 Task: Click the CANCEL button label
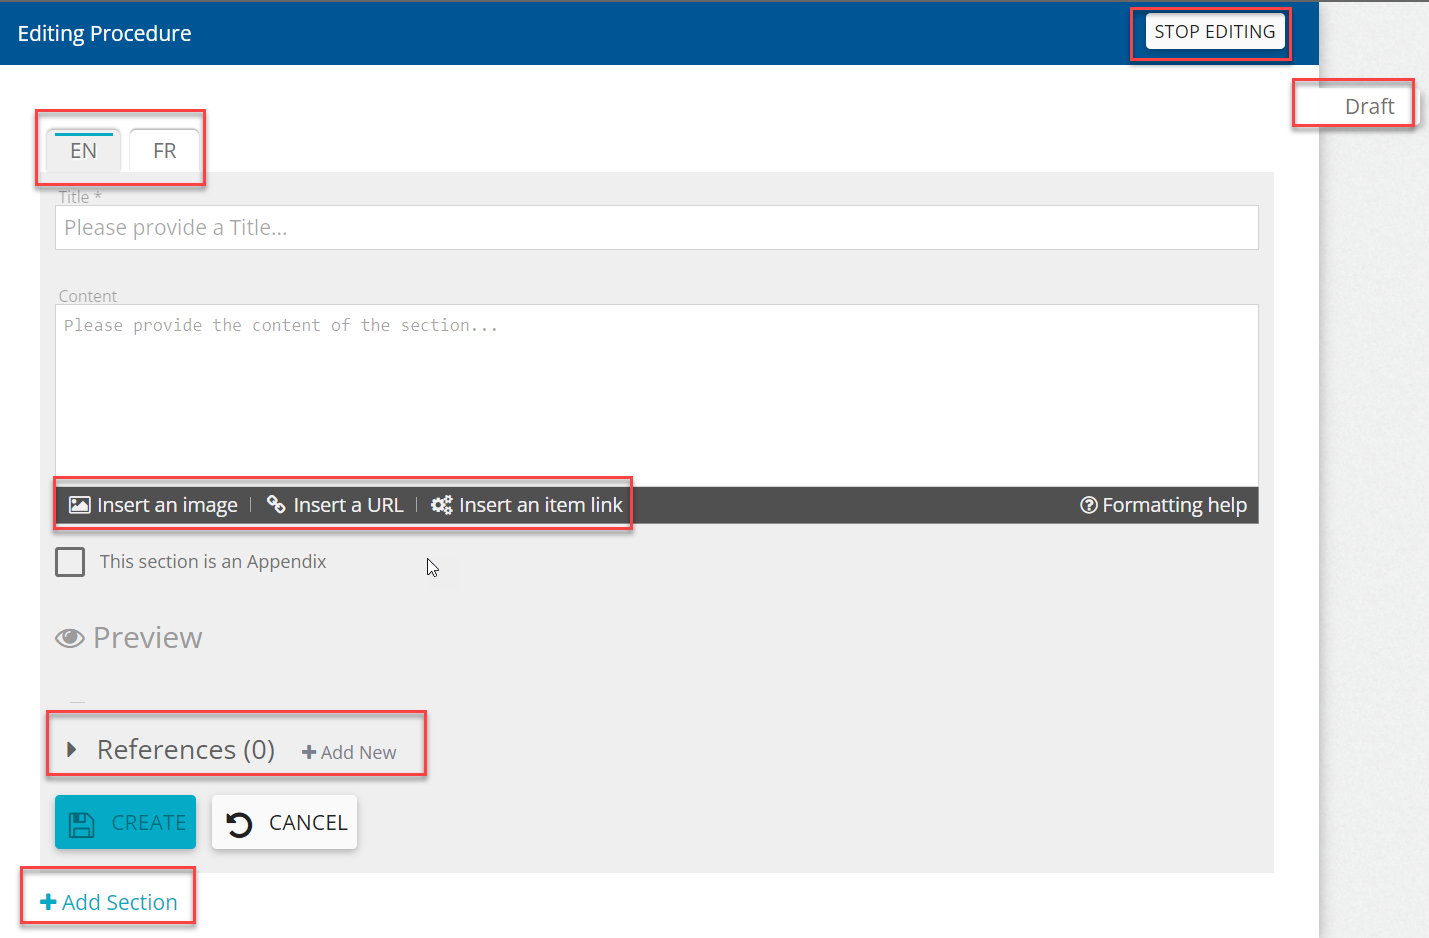[308, 822]
